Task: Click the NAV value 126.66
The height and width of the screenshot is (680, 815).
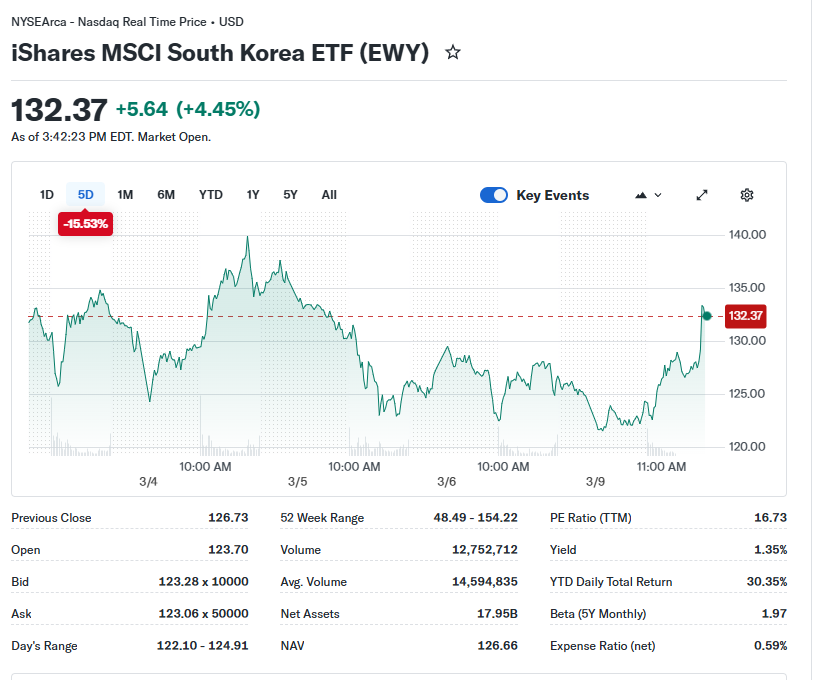Action: click(497, 646)
